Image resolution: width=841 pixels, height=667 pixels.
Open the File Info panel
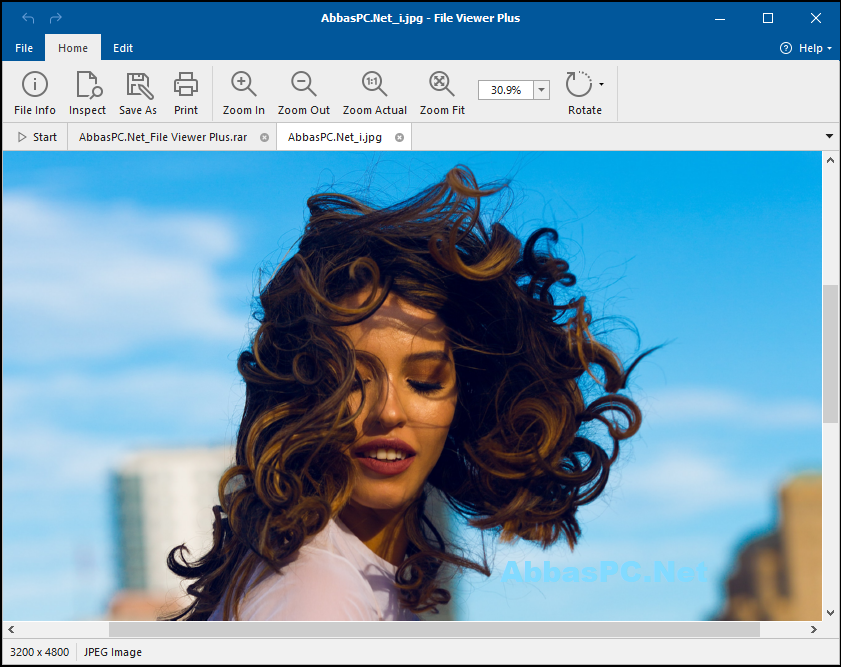tap(35, 93)
